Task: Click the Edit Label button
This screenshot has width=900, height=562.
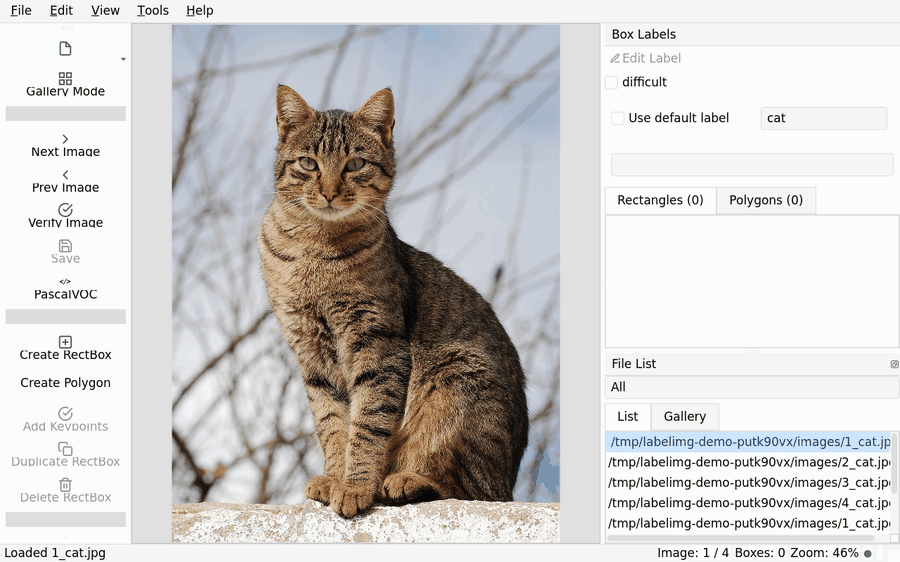Action: [x=645, y=58]
